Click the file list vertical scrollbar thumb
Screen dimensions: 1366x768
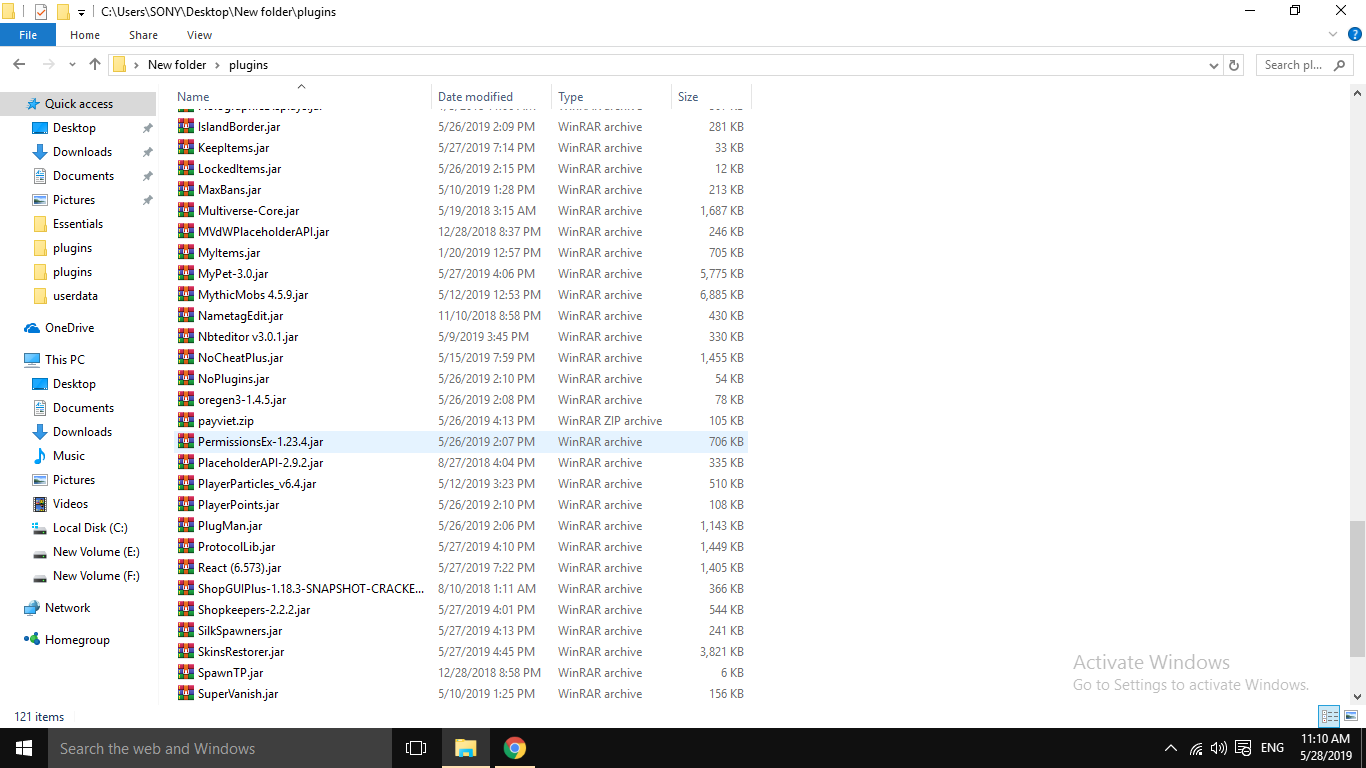(1357, 588)
